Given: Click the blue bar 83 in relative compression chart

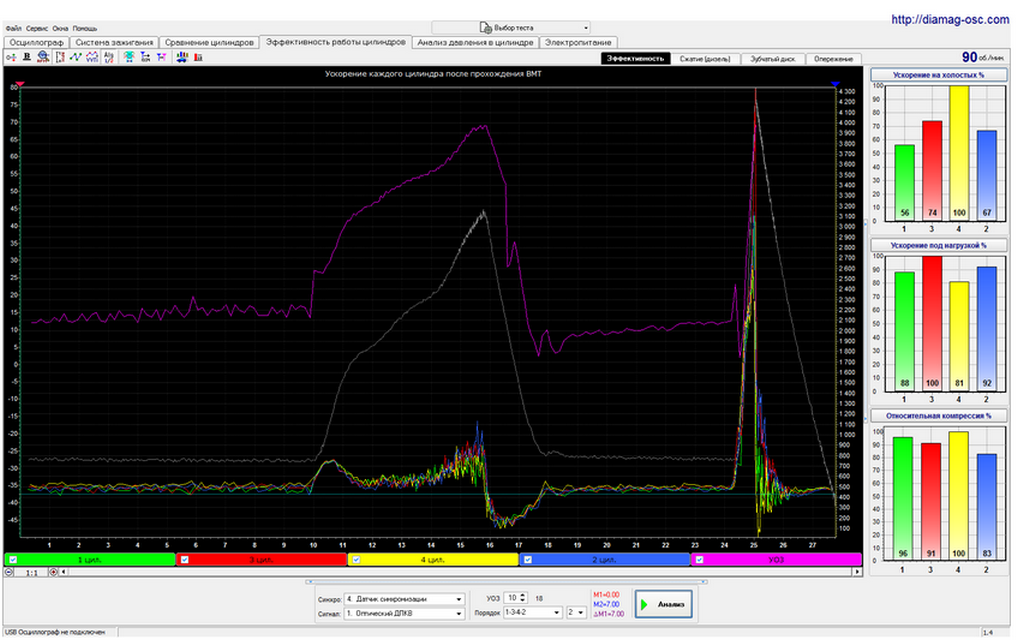Looking at the screenshot, I should click(987, 507).
